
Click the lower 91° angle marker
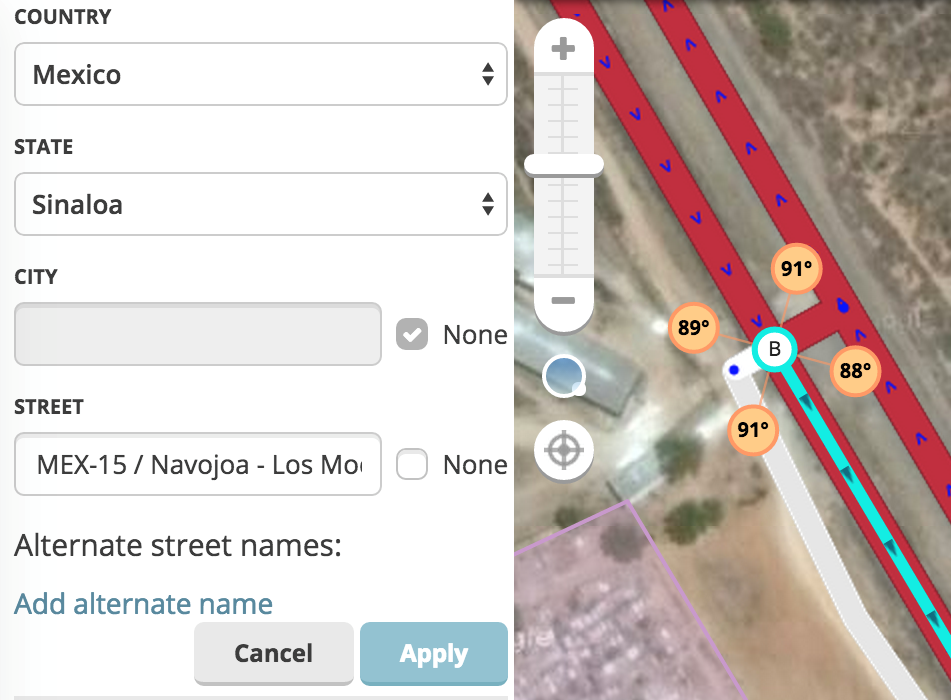tap(752, 430)
